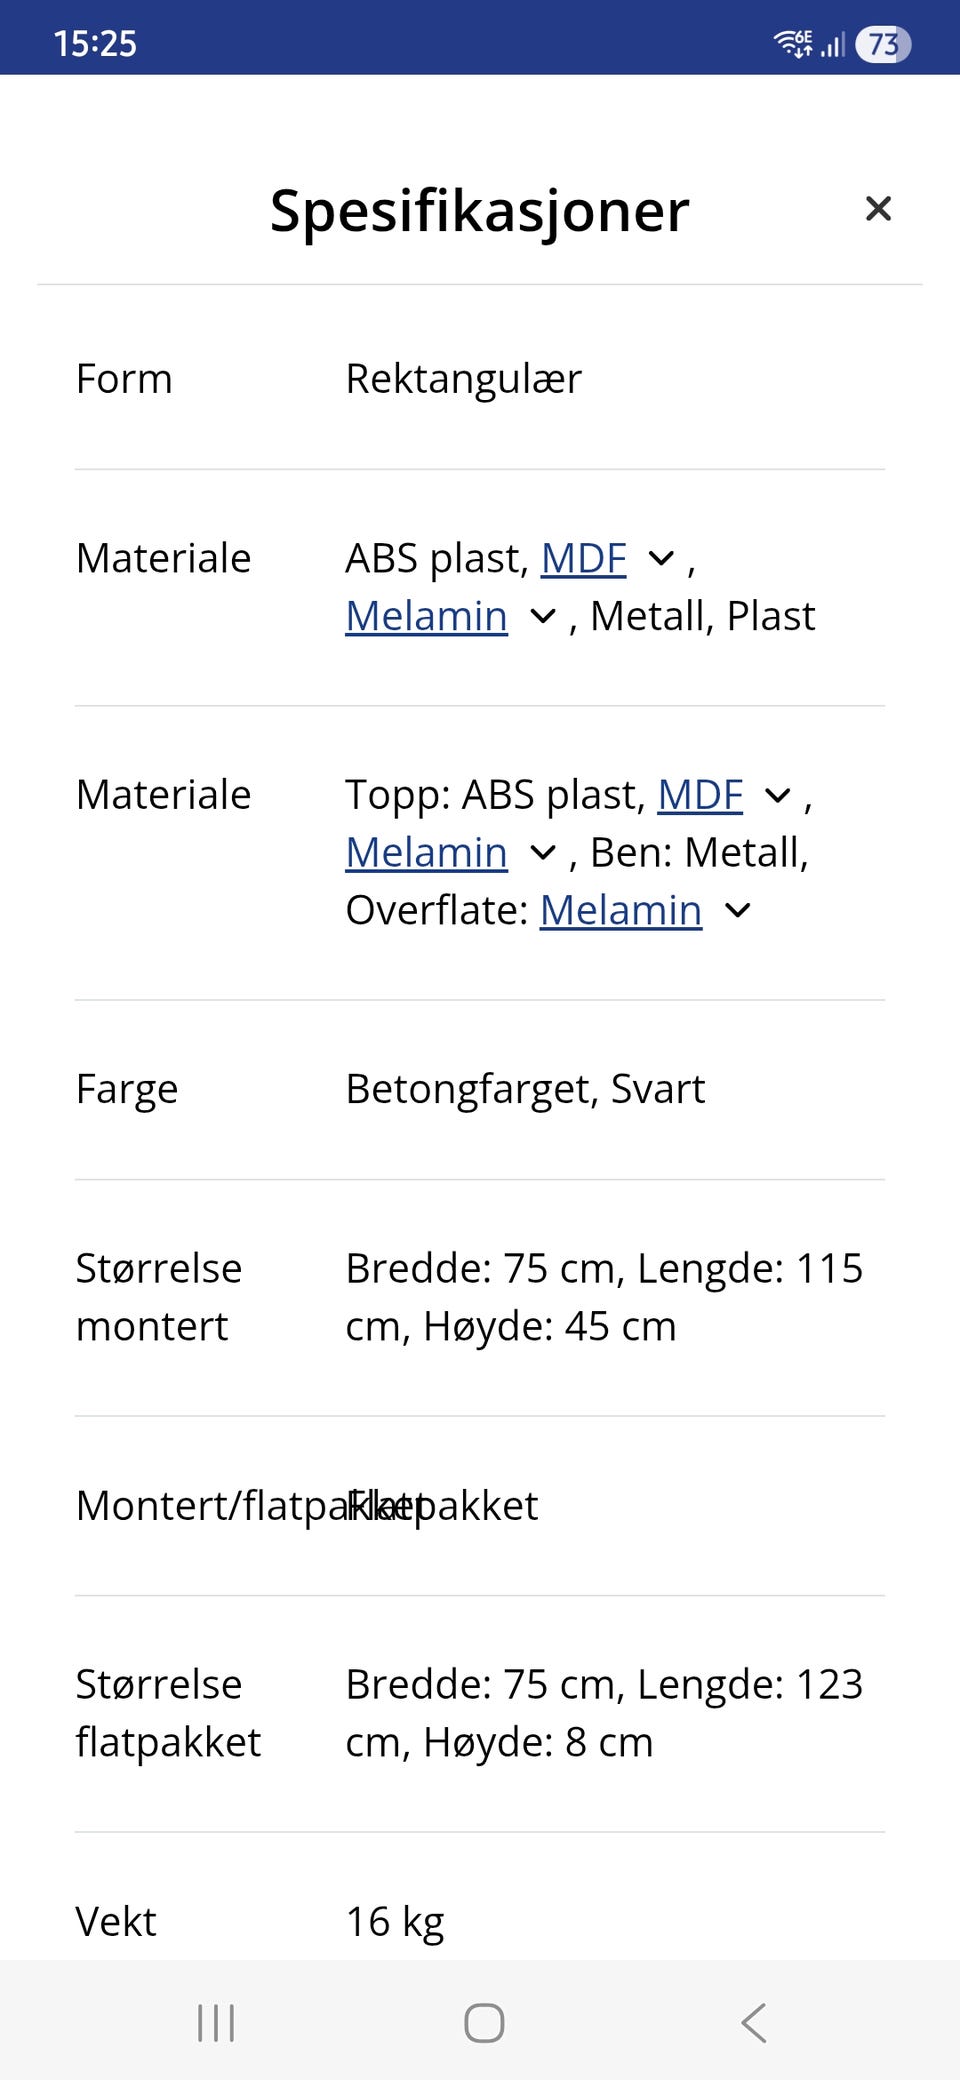Select the Spesifikasjoner title text
960x2080 pixels.
[478, 210]
